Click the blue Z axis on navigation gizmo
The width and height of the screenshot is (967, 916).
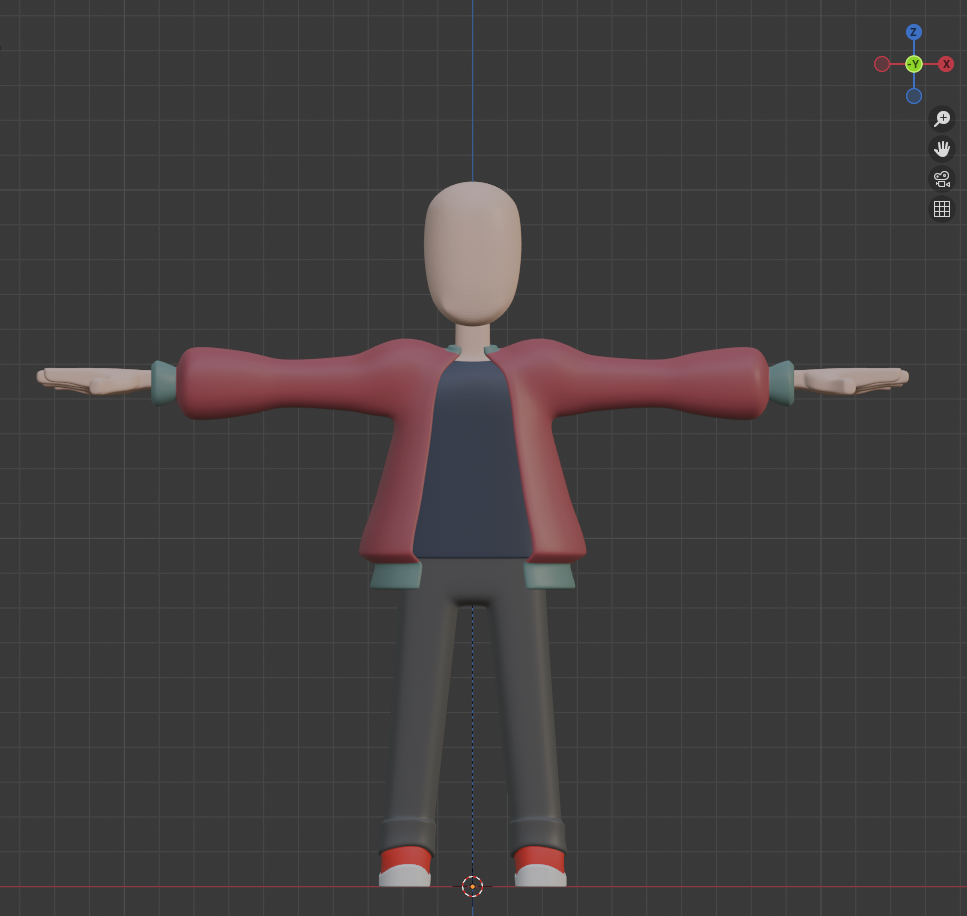coord(913,32)
